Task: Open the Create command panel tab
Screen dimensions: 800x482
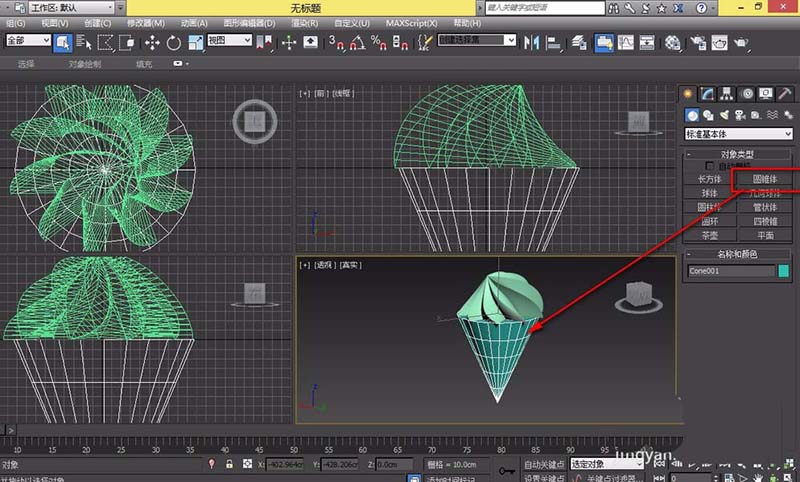Action: tap(688, 94)
